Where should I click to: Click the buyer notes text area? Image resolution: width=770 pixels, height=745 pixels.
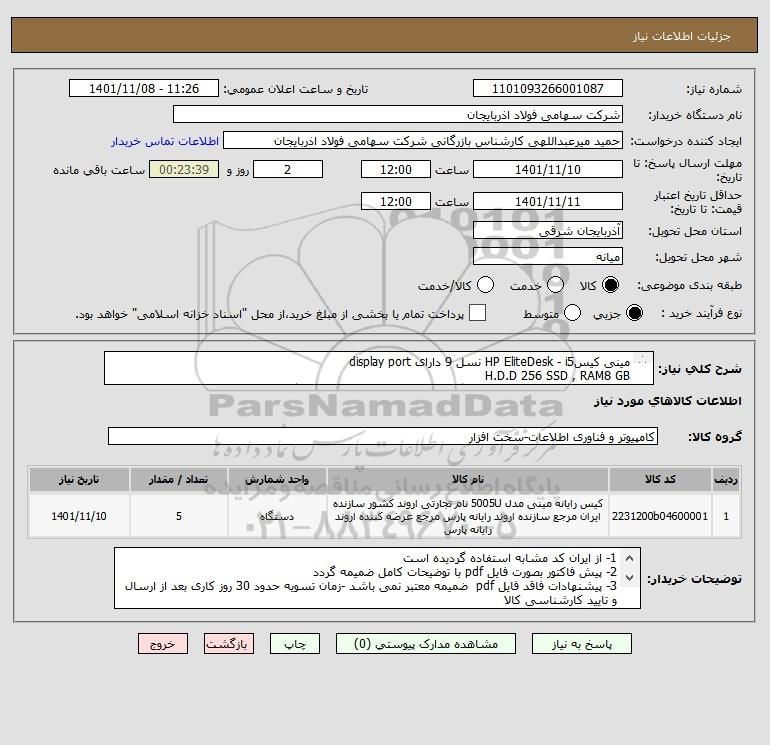click(x=377, y=578)
